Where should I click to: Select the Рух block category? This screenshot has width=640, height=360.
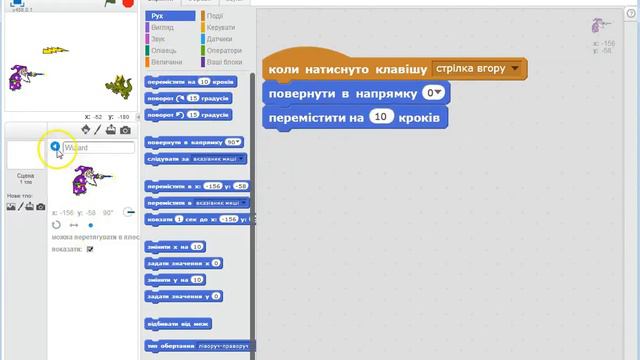pos(170,16)
